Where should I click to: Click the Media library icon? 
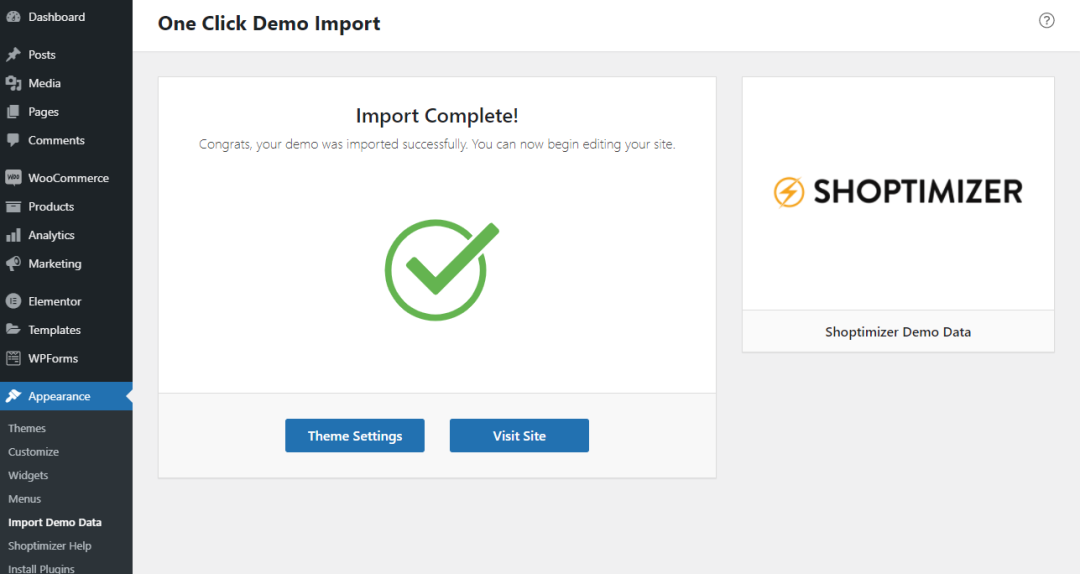pyautogui.click(x=13, y=84)
